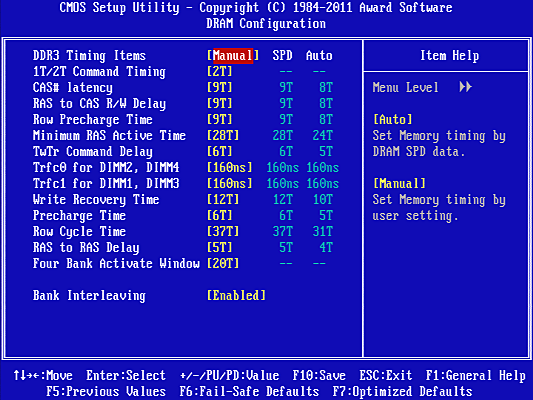Click the F6:Fail-Safe Defaults hint

pyautogui.click(x=250, y=392)
